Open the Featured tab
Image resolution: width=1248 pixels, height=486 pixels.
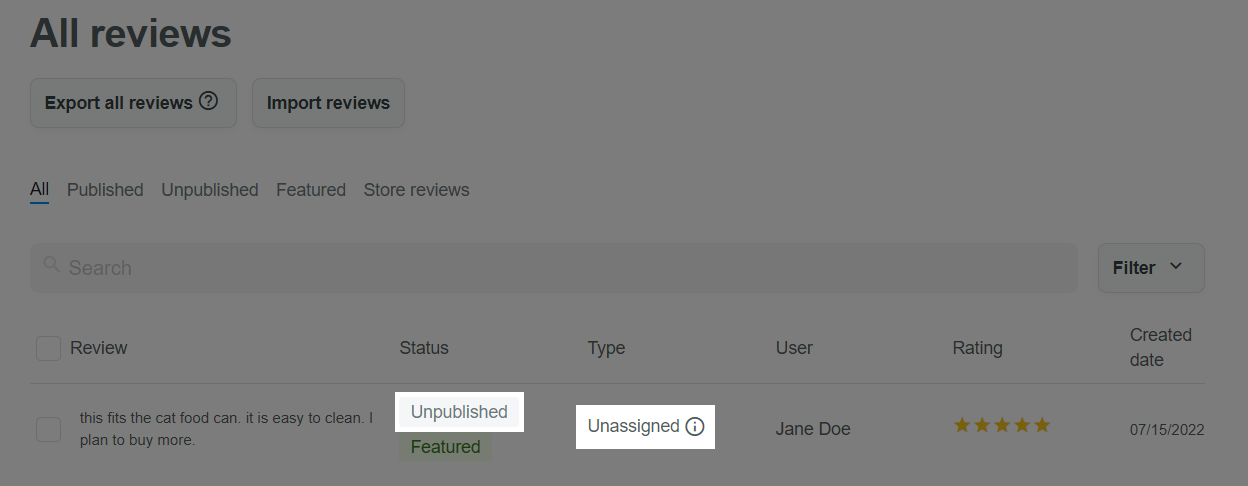pyautogui.click(x=311, y=190)
